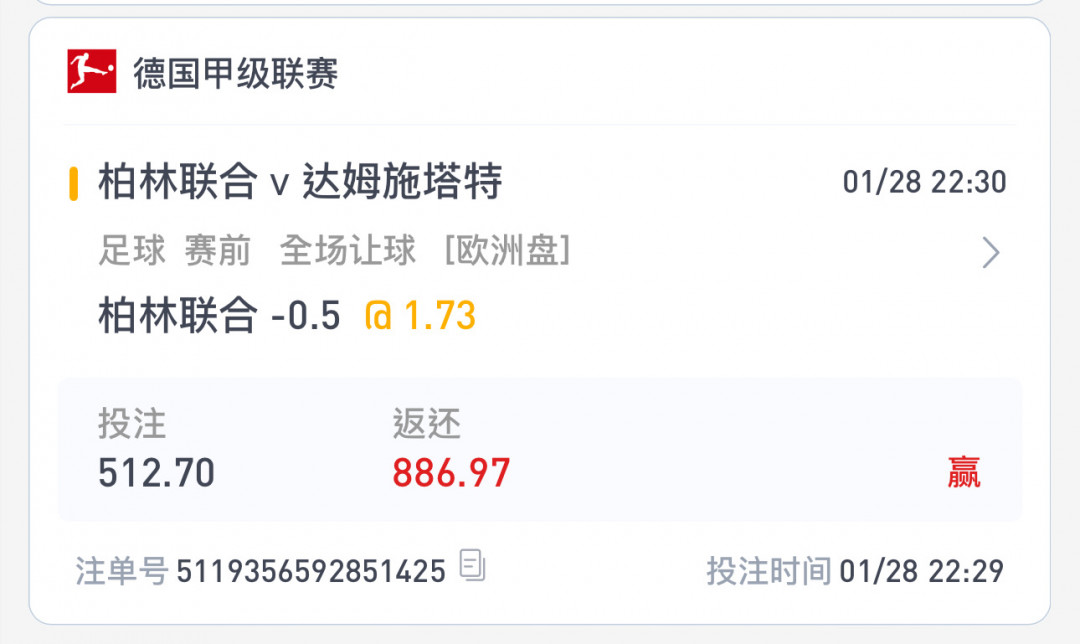Screen dimensions: 1080x644
Task: Click the 德国甲级联赛 league title
Action: tap(236, 73)
